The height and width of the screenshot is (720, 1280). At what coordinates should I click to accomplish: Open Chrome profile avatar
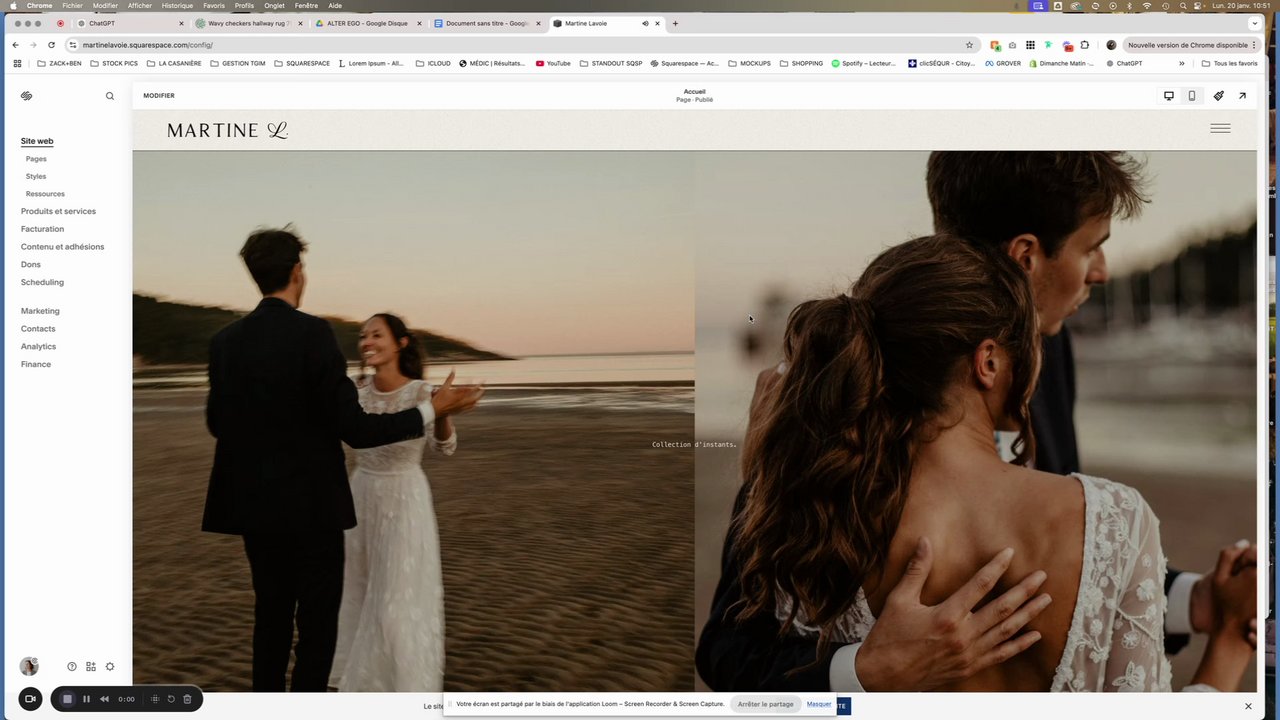coord(1111,45)
